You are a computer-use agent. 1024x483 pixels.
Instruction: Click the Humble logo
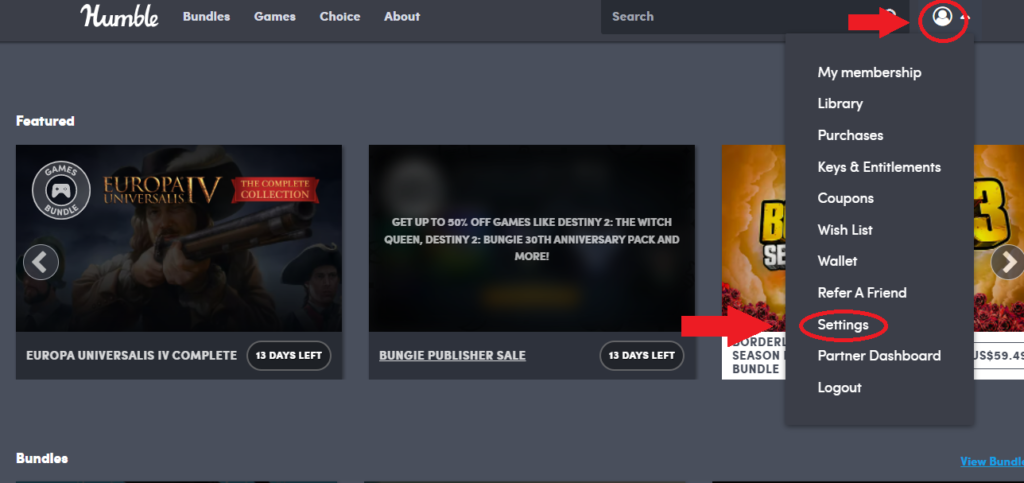[x=120, y=16]
